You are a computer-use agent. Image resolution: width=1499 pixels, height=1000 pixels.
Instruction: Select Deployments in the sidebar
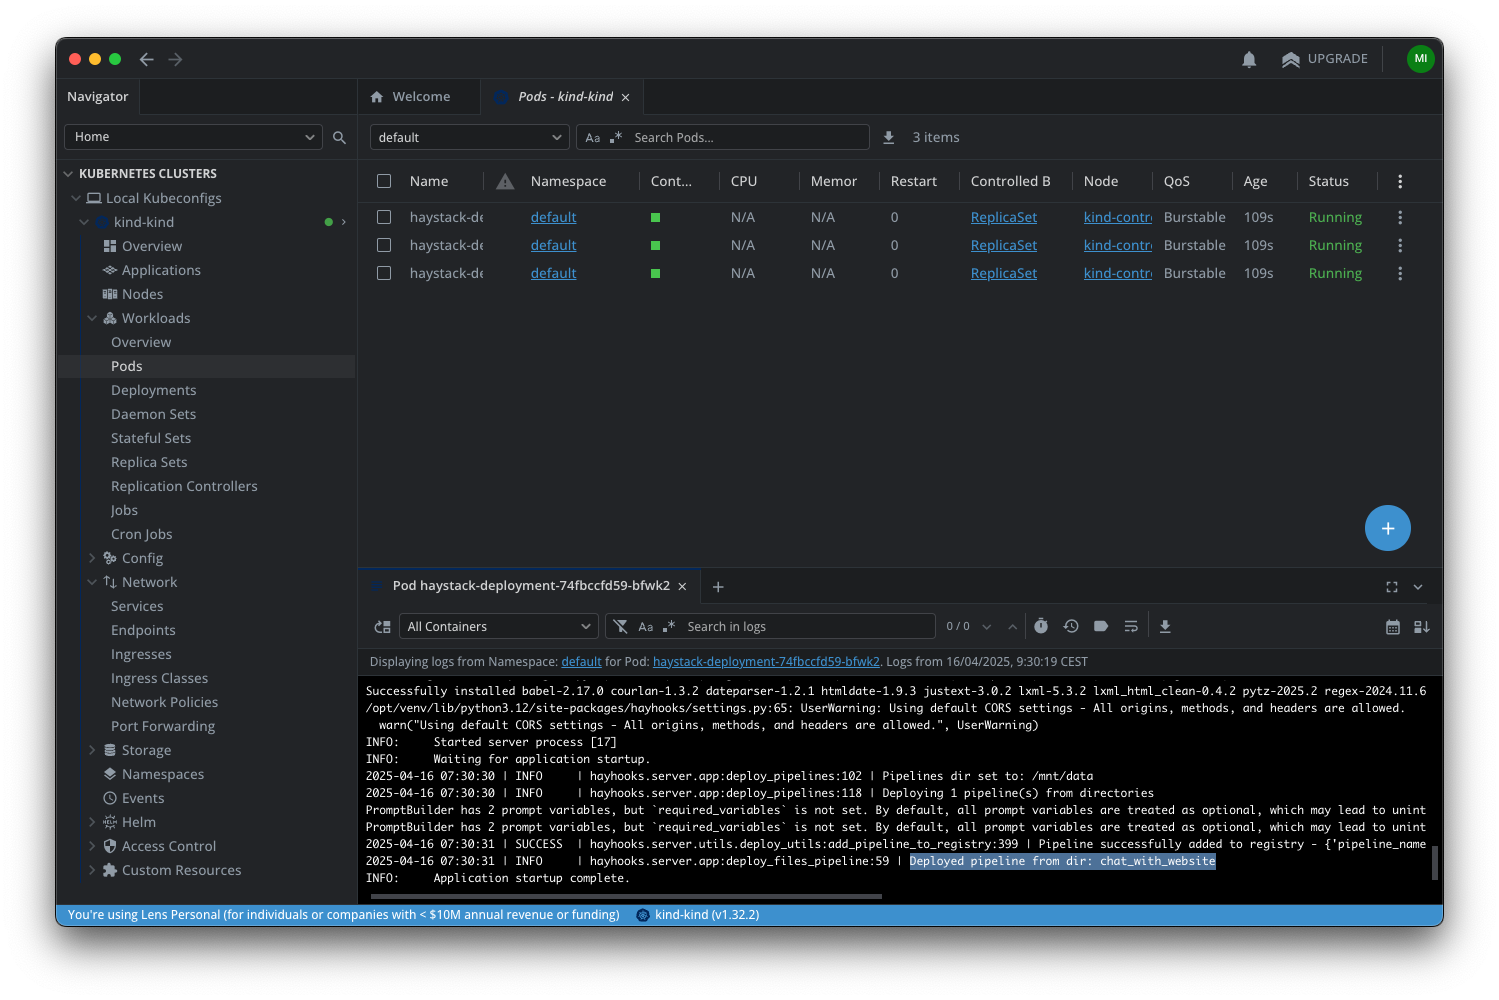[153, 390]
